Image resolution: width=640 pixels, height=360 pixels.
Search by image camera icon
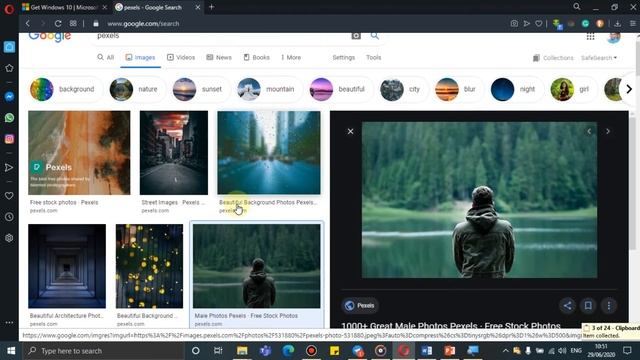click(x=356, y=36)
